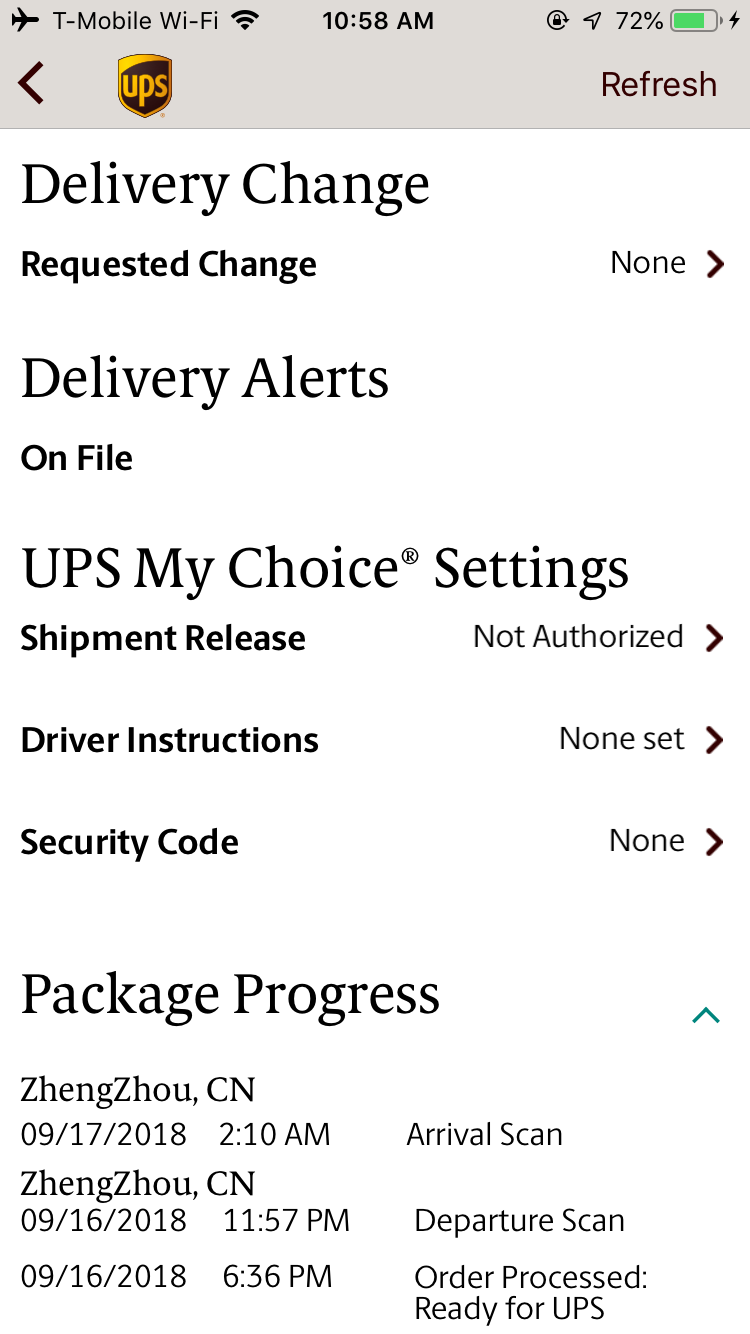The height and width of the screenshot is (1334, 750).
Task: Tap the Departure Scan progress entry
Action: (x=519, y=1220)
